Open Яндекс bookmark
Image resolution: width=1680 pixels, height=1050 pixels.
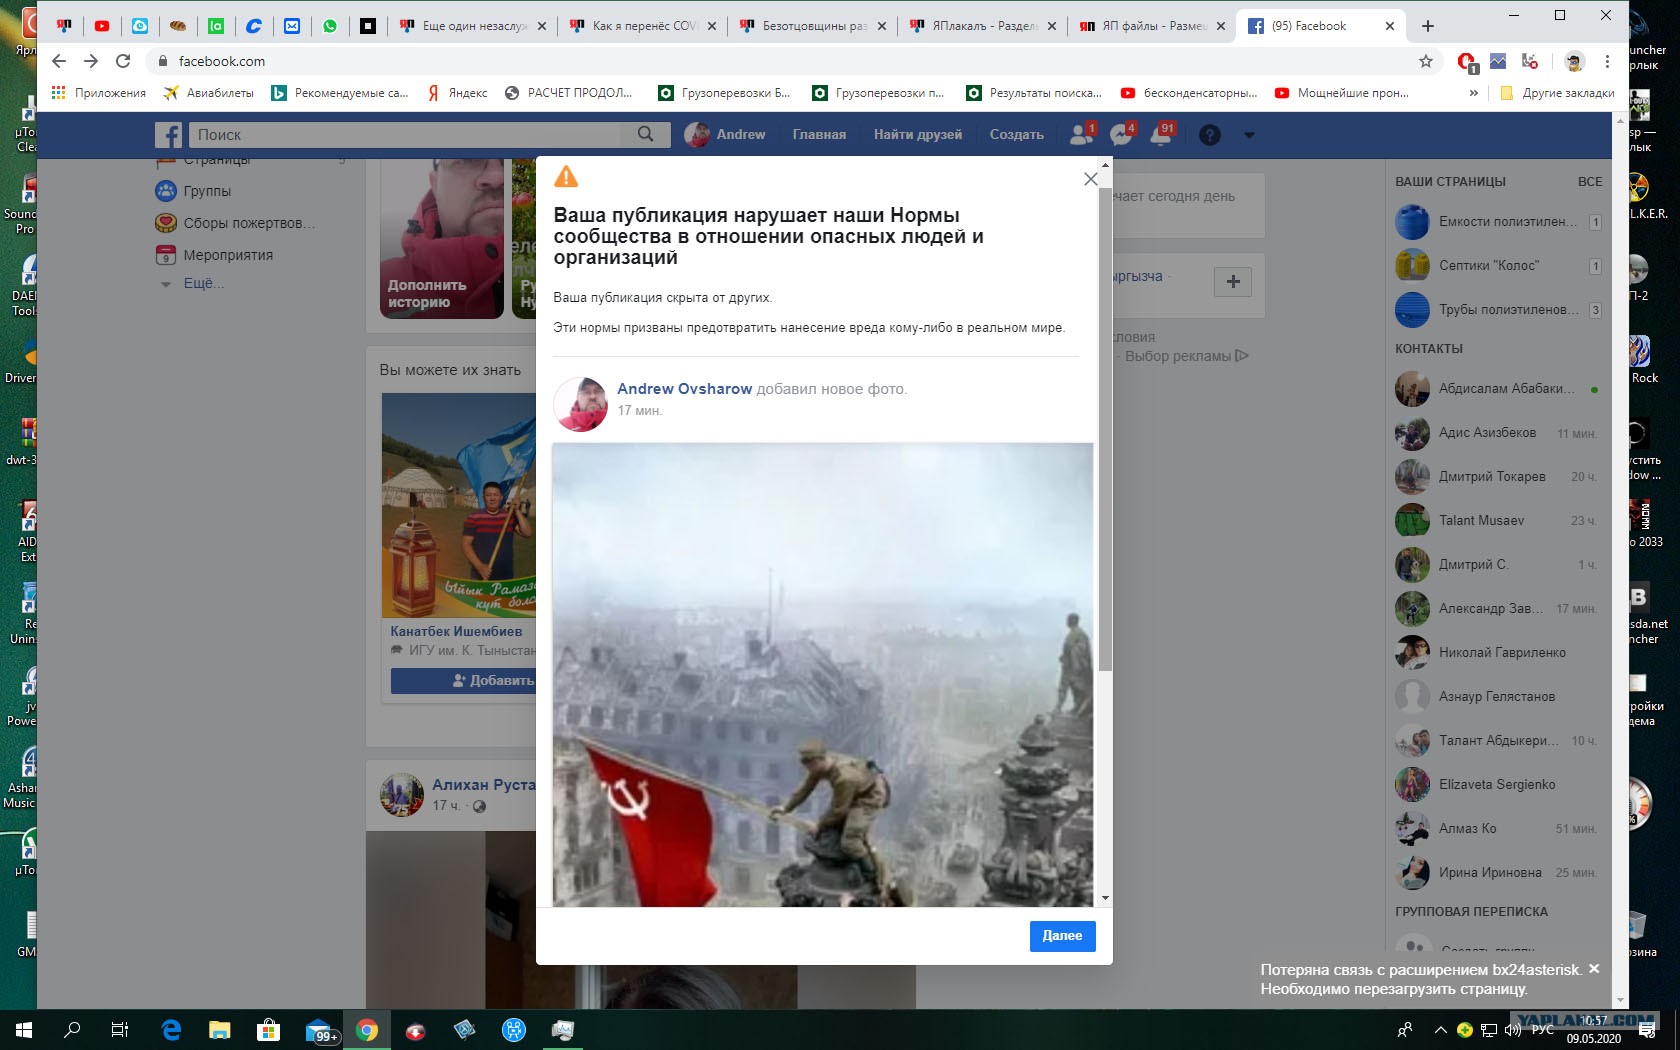(x=457, y=93)
